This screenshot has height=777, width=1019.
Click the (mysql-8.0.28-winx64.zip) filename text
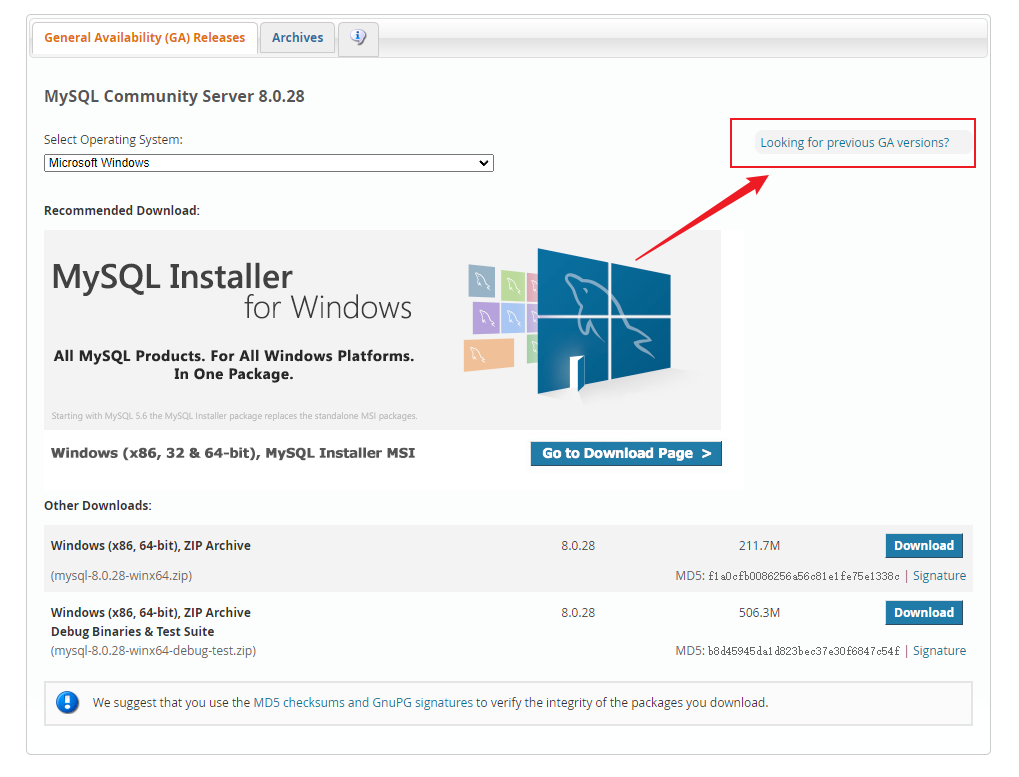[122, 576]
